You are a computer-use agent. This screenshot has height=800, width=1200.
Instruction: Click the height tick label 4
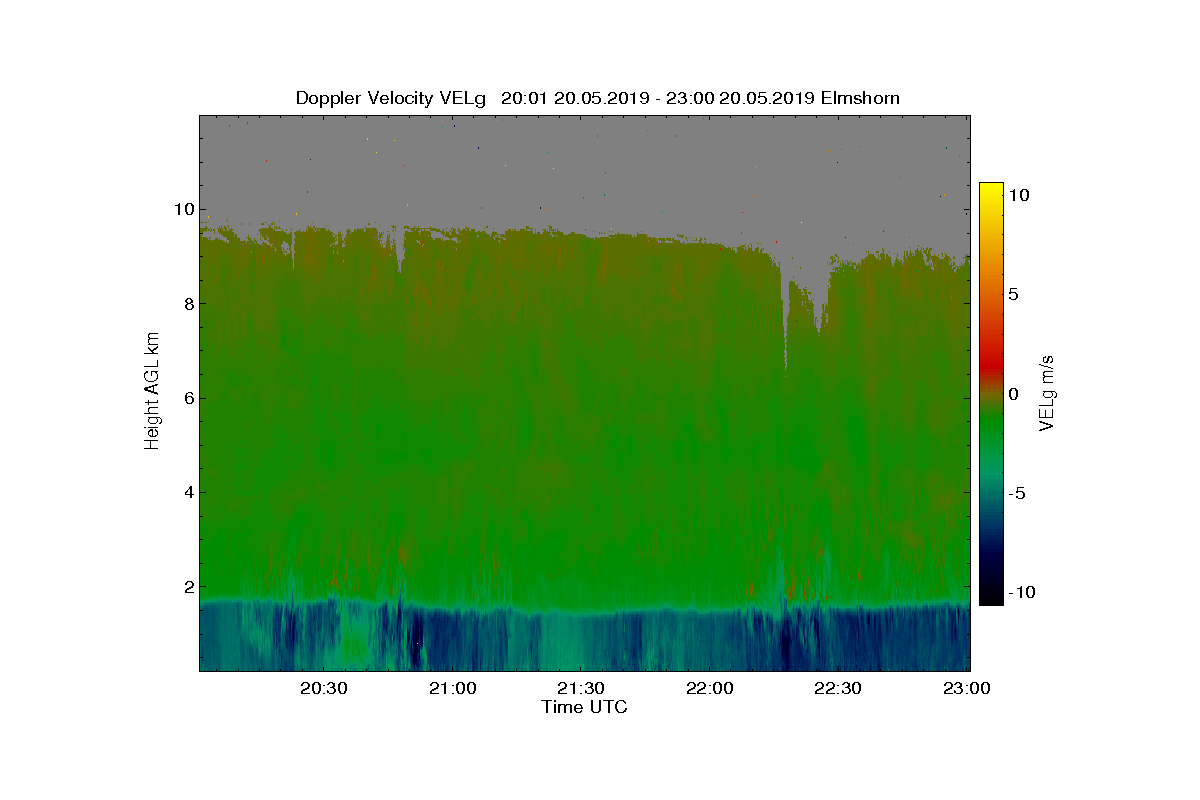coord(187,492)
